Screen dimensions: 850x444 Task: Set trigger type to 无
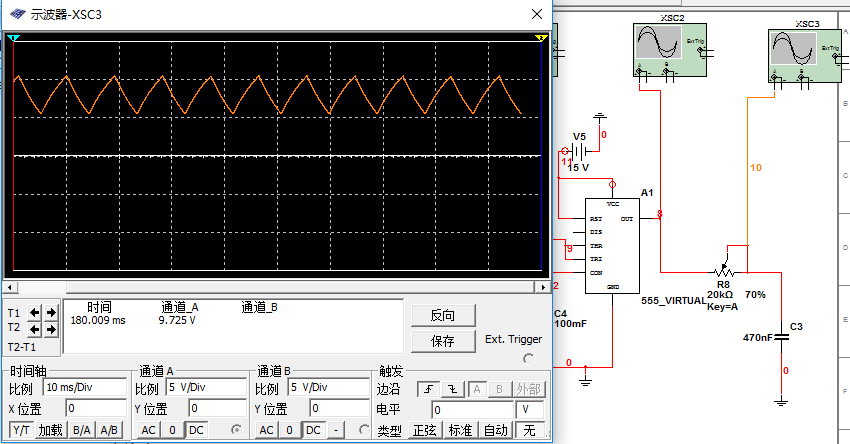pos(529,430)
